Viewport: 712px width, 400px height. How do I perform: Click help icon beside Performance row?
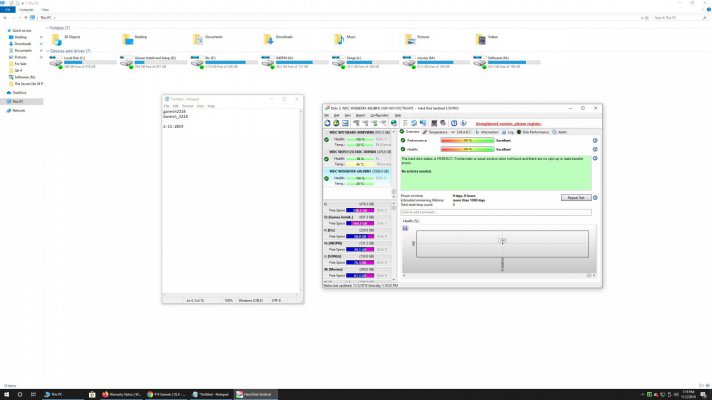pos(595,140)
